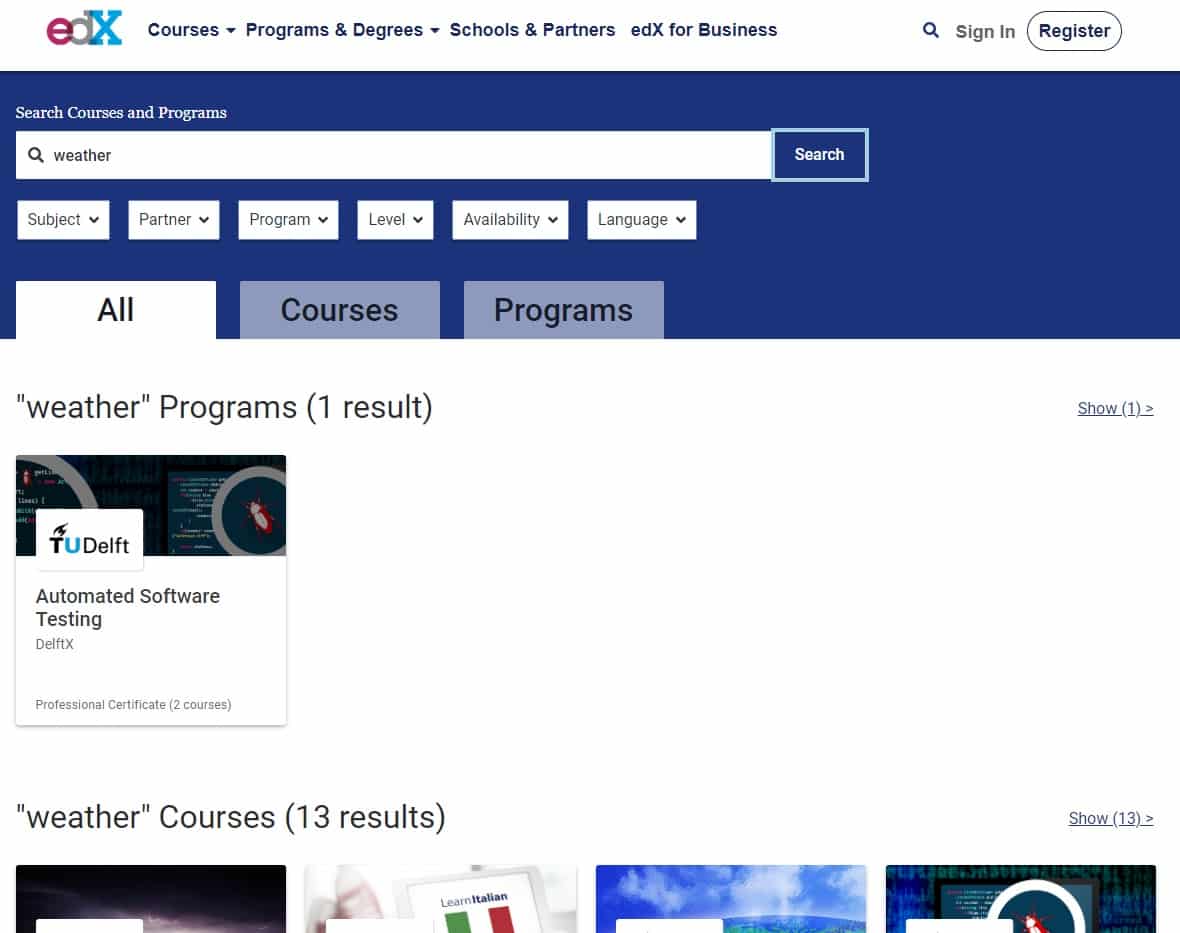The height and width of the screenshot is (933, 1180).
Task: Click the 'weather' Programs (1 result) heading
Action: pyautogui.click(x=224, y=408)
